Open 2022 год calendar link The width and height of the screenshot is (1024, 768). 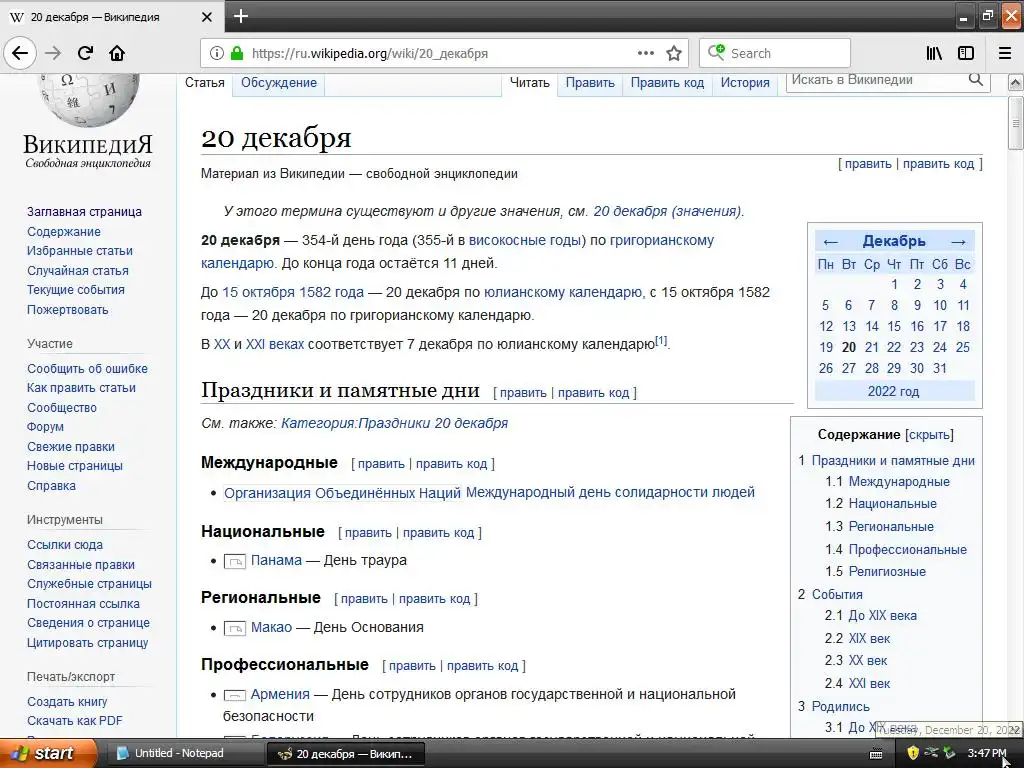click(893, 392)
